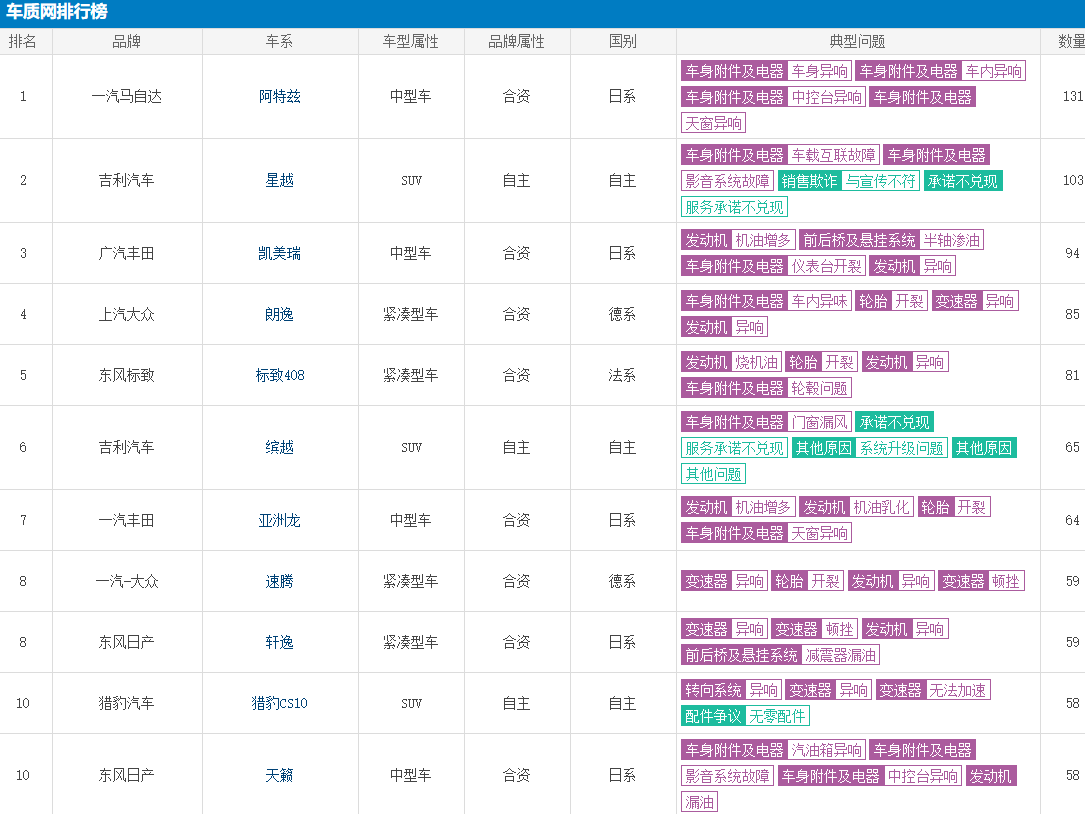Click the 法系 country cell
This screenshot has width=1085, height=814.
[x=623, y=375]
